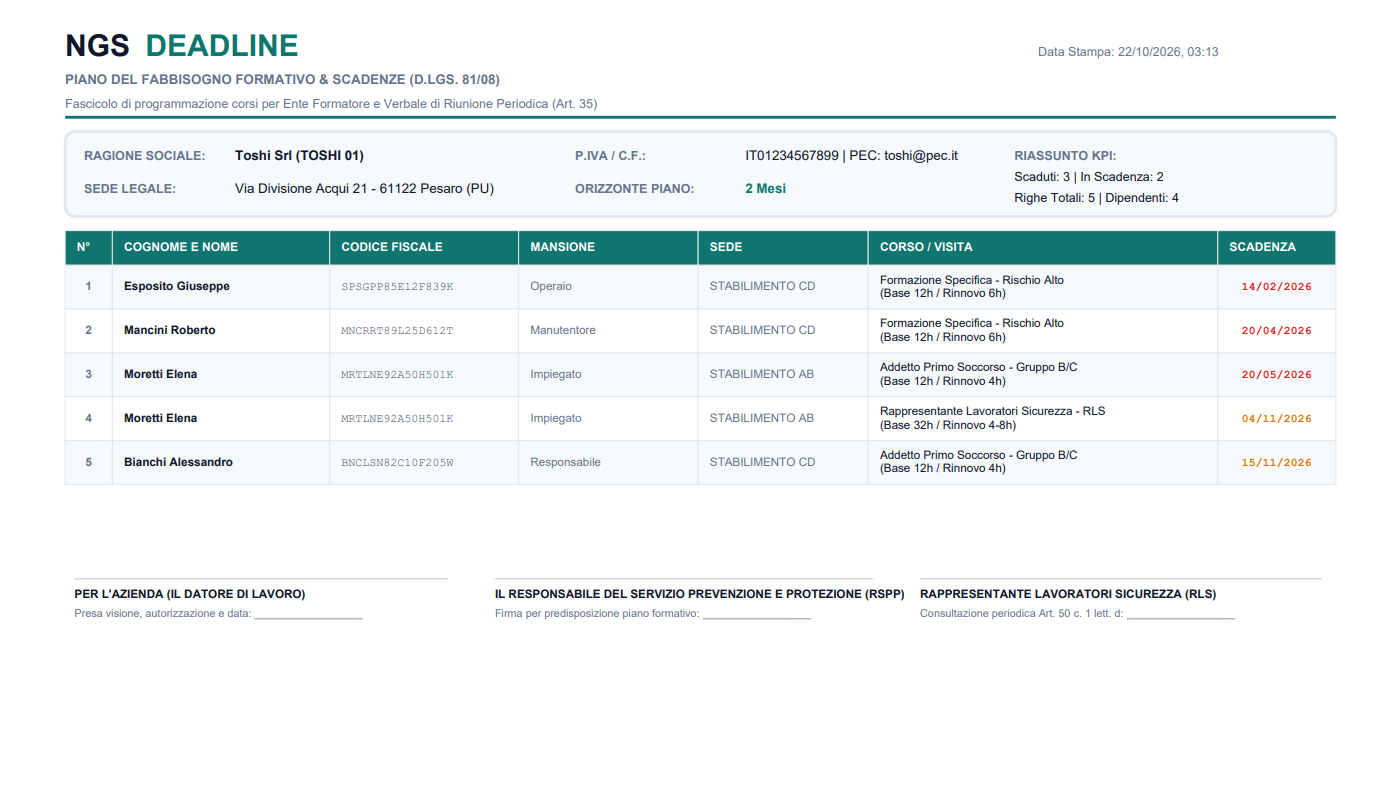The height and width of the screenshot is (808, 1400).
Task: Click the "Scaduti: 3 | In Scadenza: 2" KPI line
Action: click(1089, 177)
